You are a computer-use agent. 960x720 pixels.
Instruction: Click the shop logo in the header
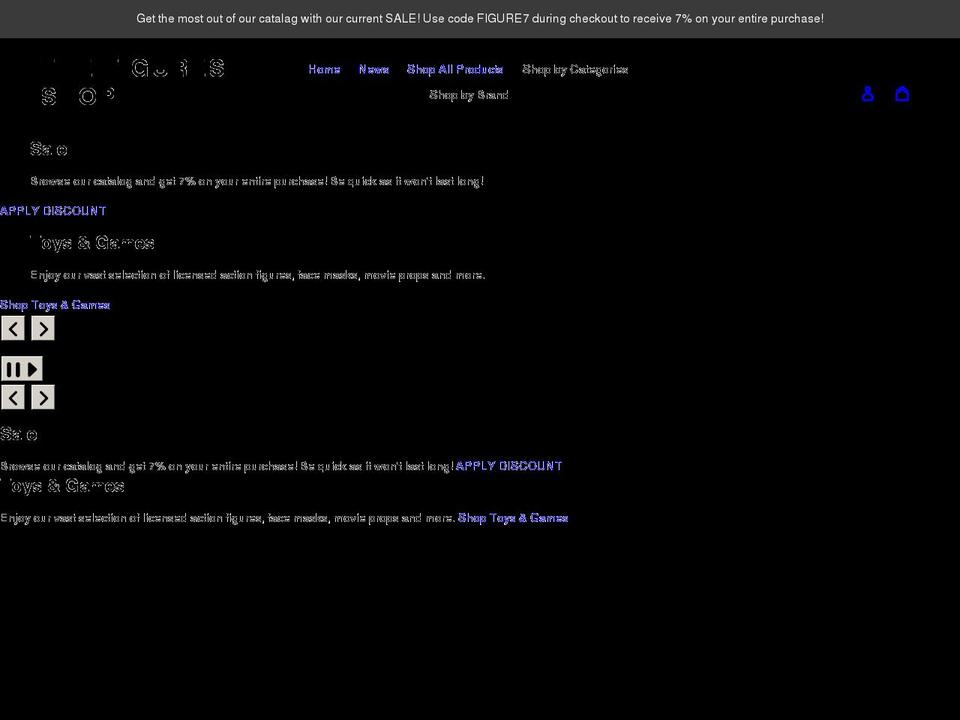click(x=133, y=82)
